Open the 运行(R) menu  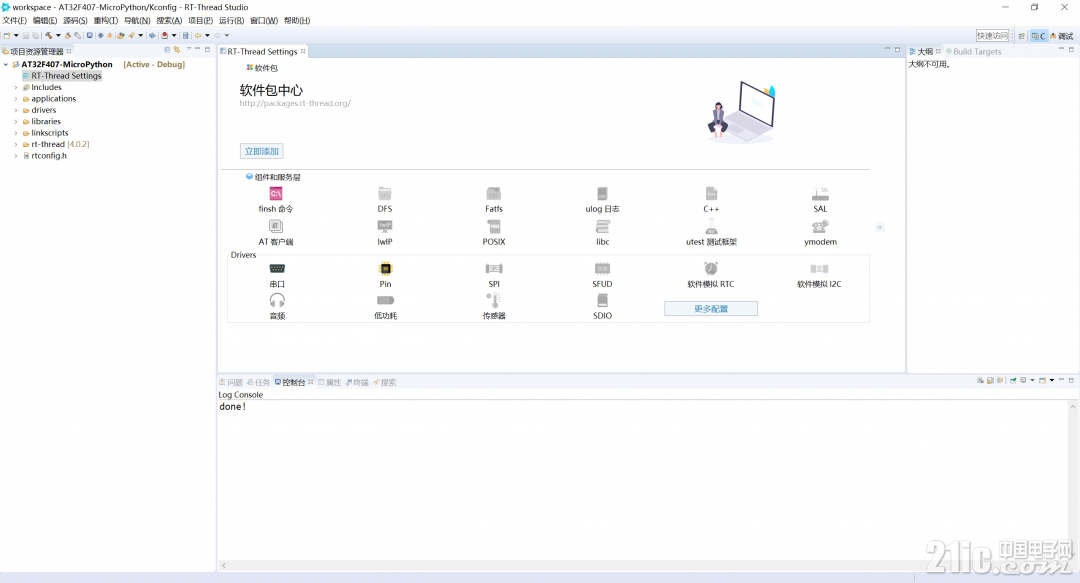(x=231, y=21)
